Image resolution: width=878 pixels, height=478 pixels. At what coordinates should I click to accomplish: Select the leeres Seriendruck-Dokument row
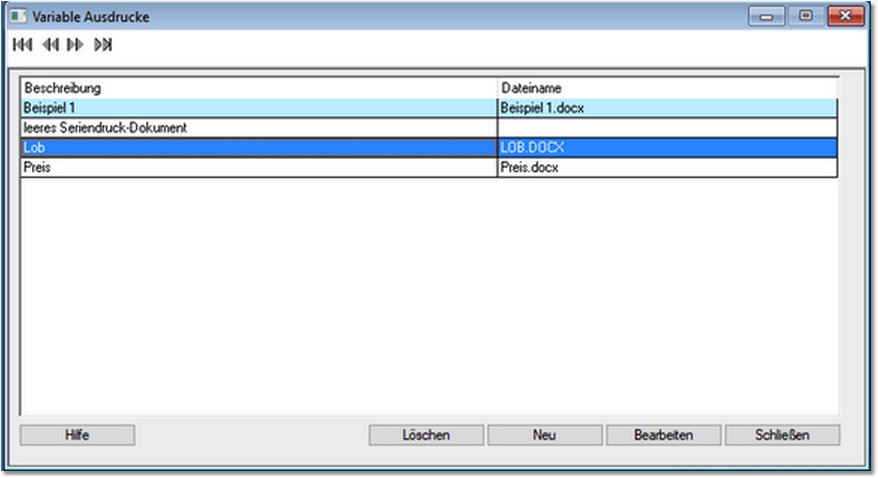(x=258, y=128)
